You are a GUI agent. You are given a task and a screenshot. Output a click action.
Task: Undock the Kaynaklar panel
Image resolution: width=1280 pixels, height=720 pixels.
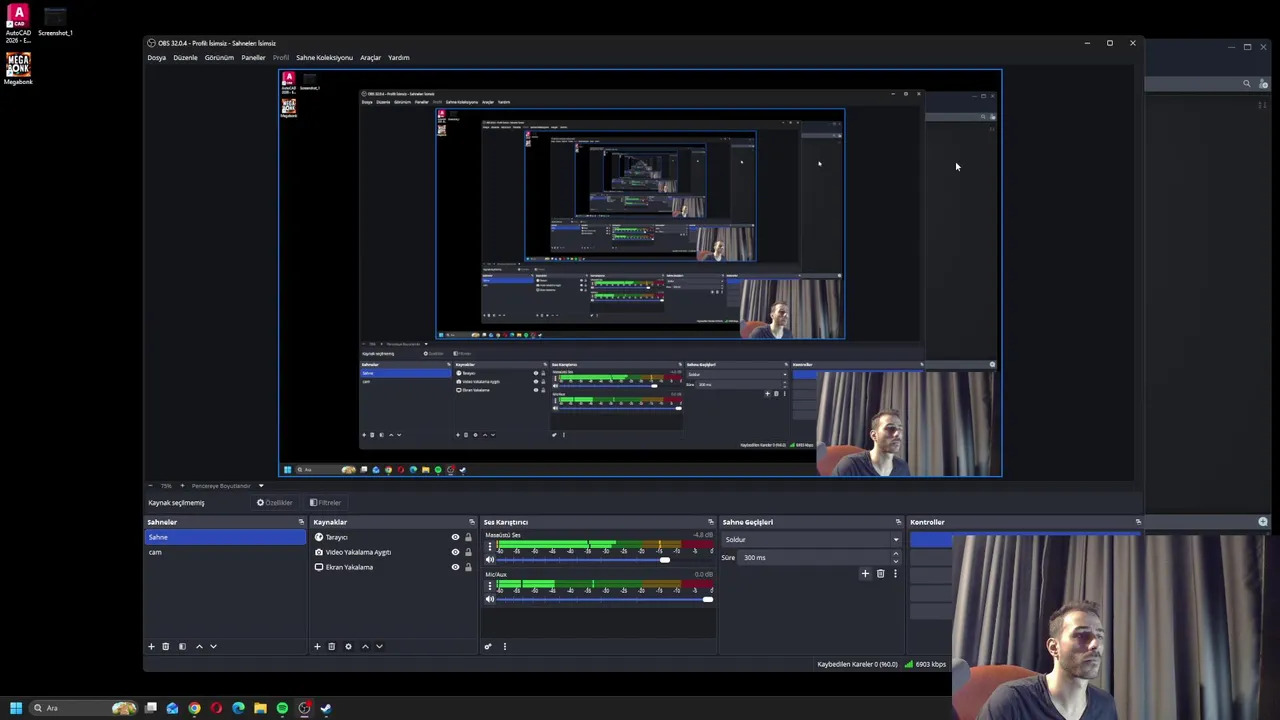coord(471,522)
